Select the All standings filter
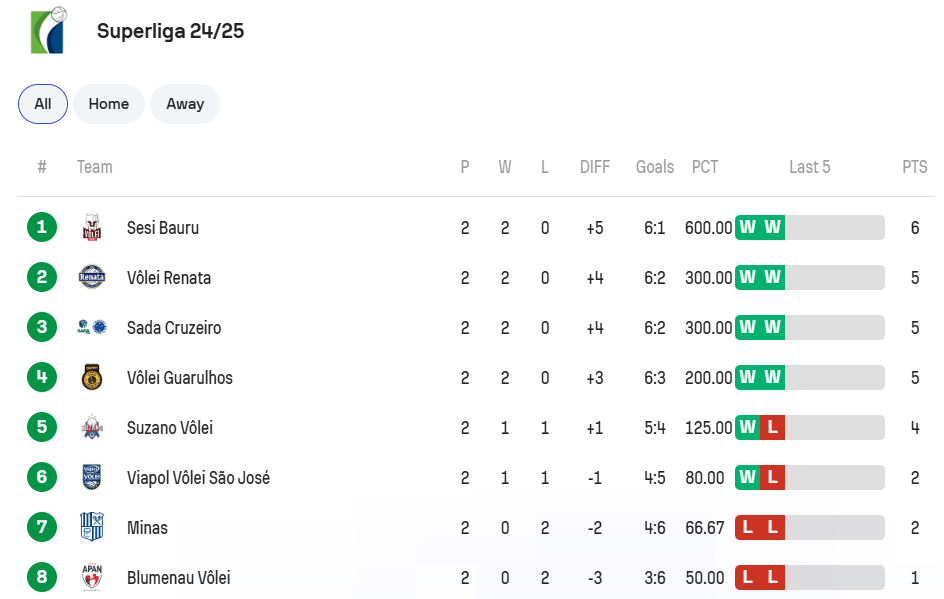944x599 pixels. pos(43,104)
